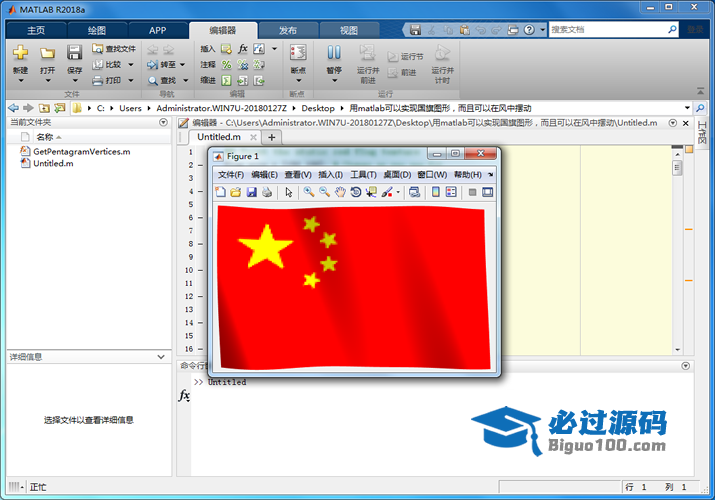Click Insert Legend icon in Figure 1
The image size is (715, 500).
(451, 192)
